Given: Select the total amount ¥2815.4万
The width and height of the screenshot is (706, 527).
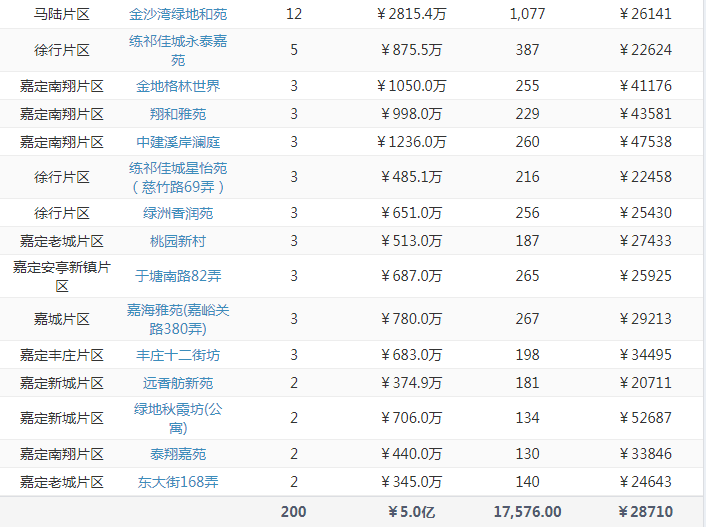Looking at the screenshot, I should pyautogui.click(x=412, y=14).
